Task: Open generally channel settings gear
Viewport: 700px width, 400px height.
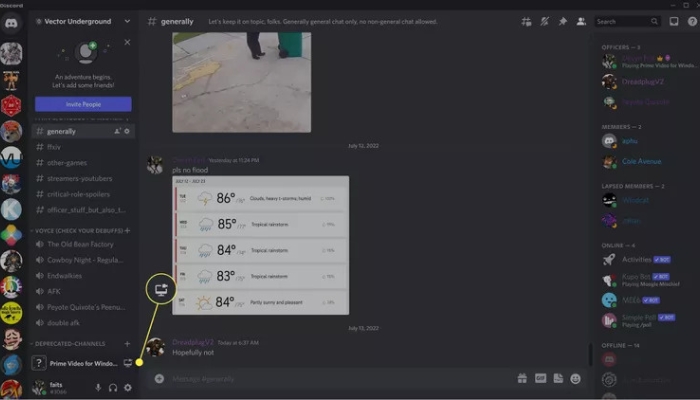Action: tap(127, 131)
